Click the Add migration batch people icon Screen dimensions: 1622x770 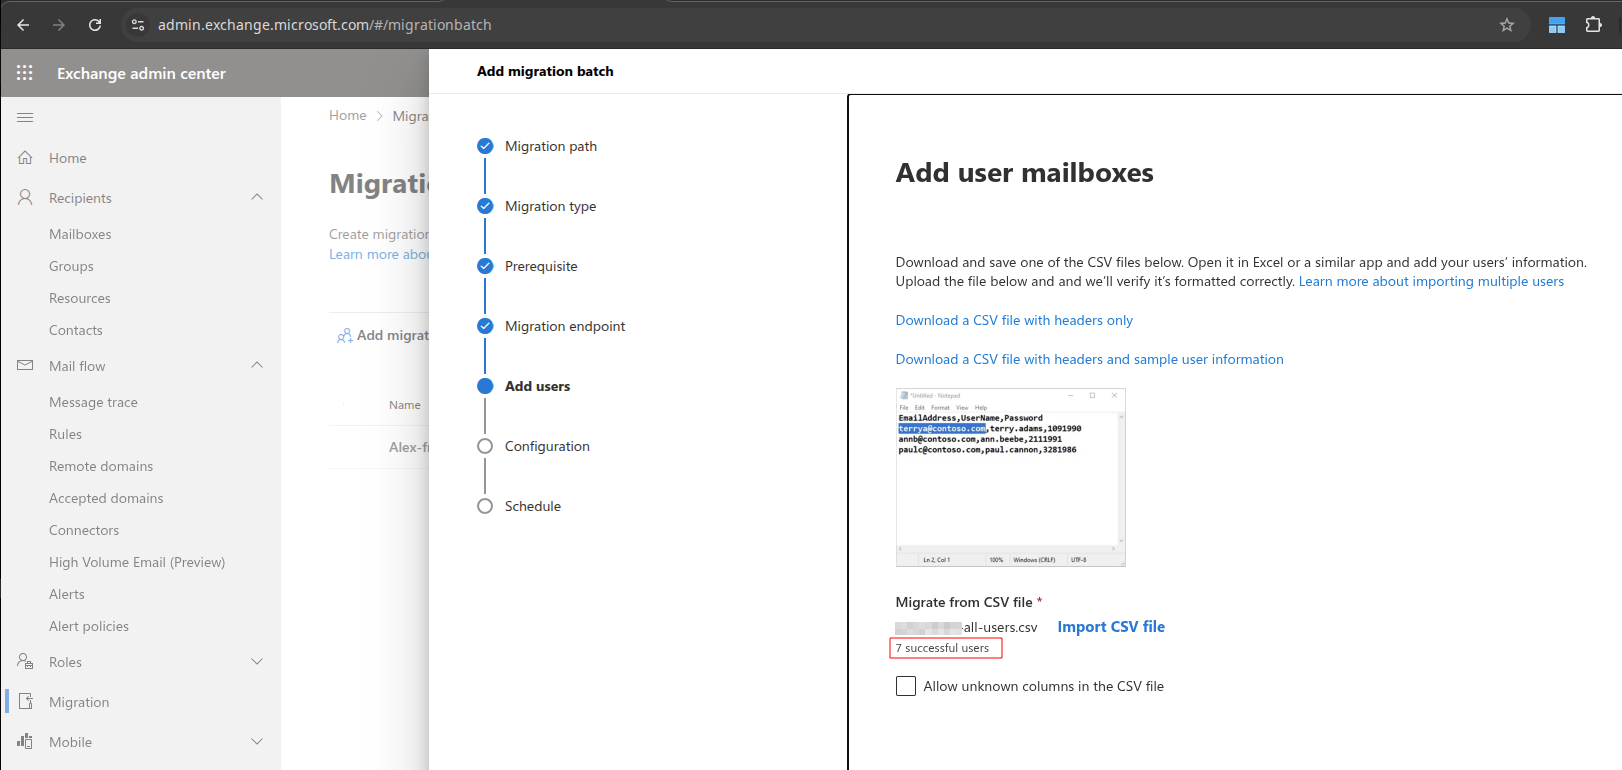(344, 336)
